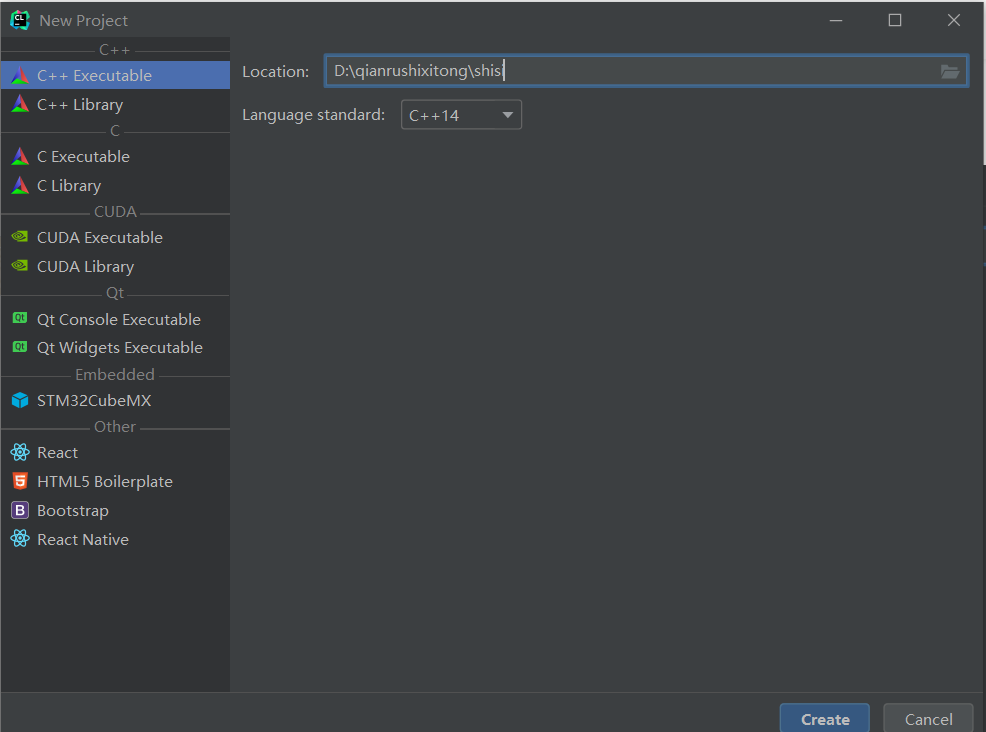
Task: Choose CUDA Library project type label
Action: tap(86, 267)
